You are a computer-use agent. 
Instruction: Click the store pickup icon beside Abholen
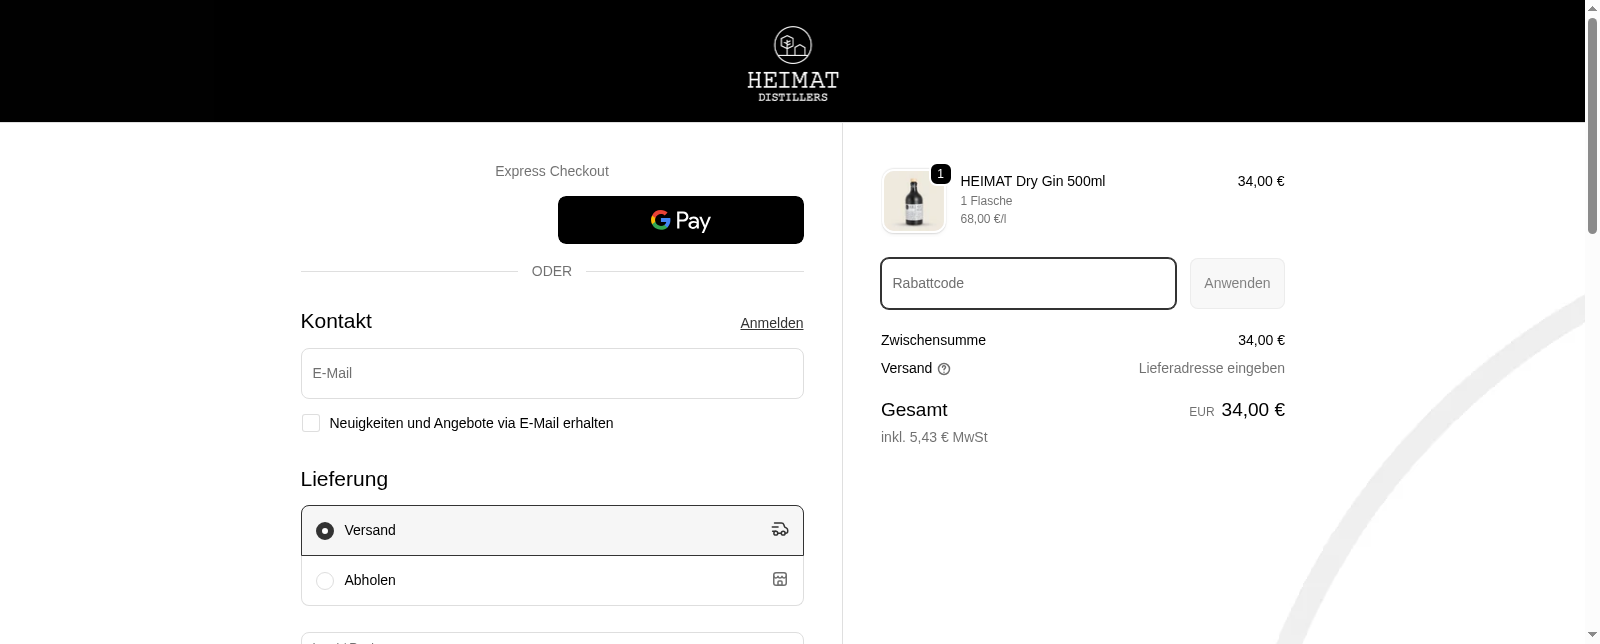click(x=779, y=580)
